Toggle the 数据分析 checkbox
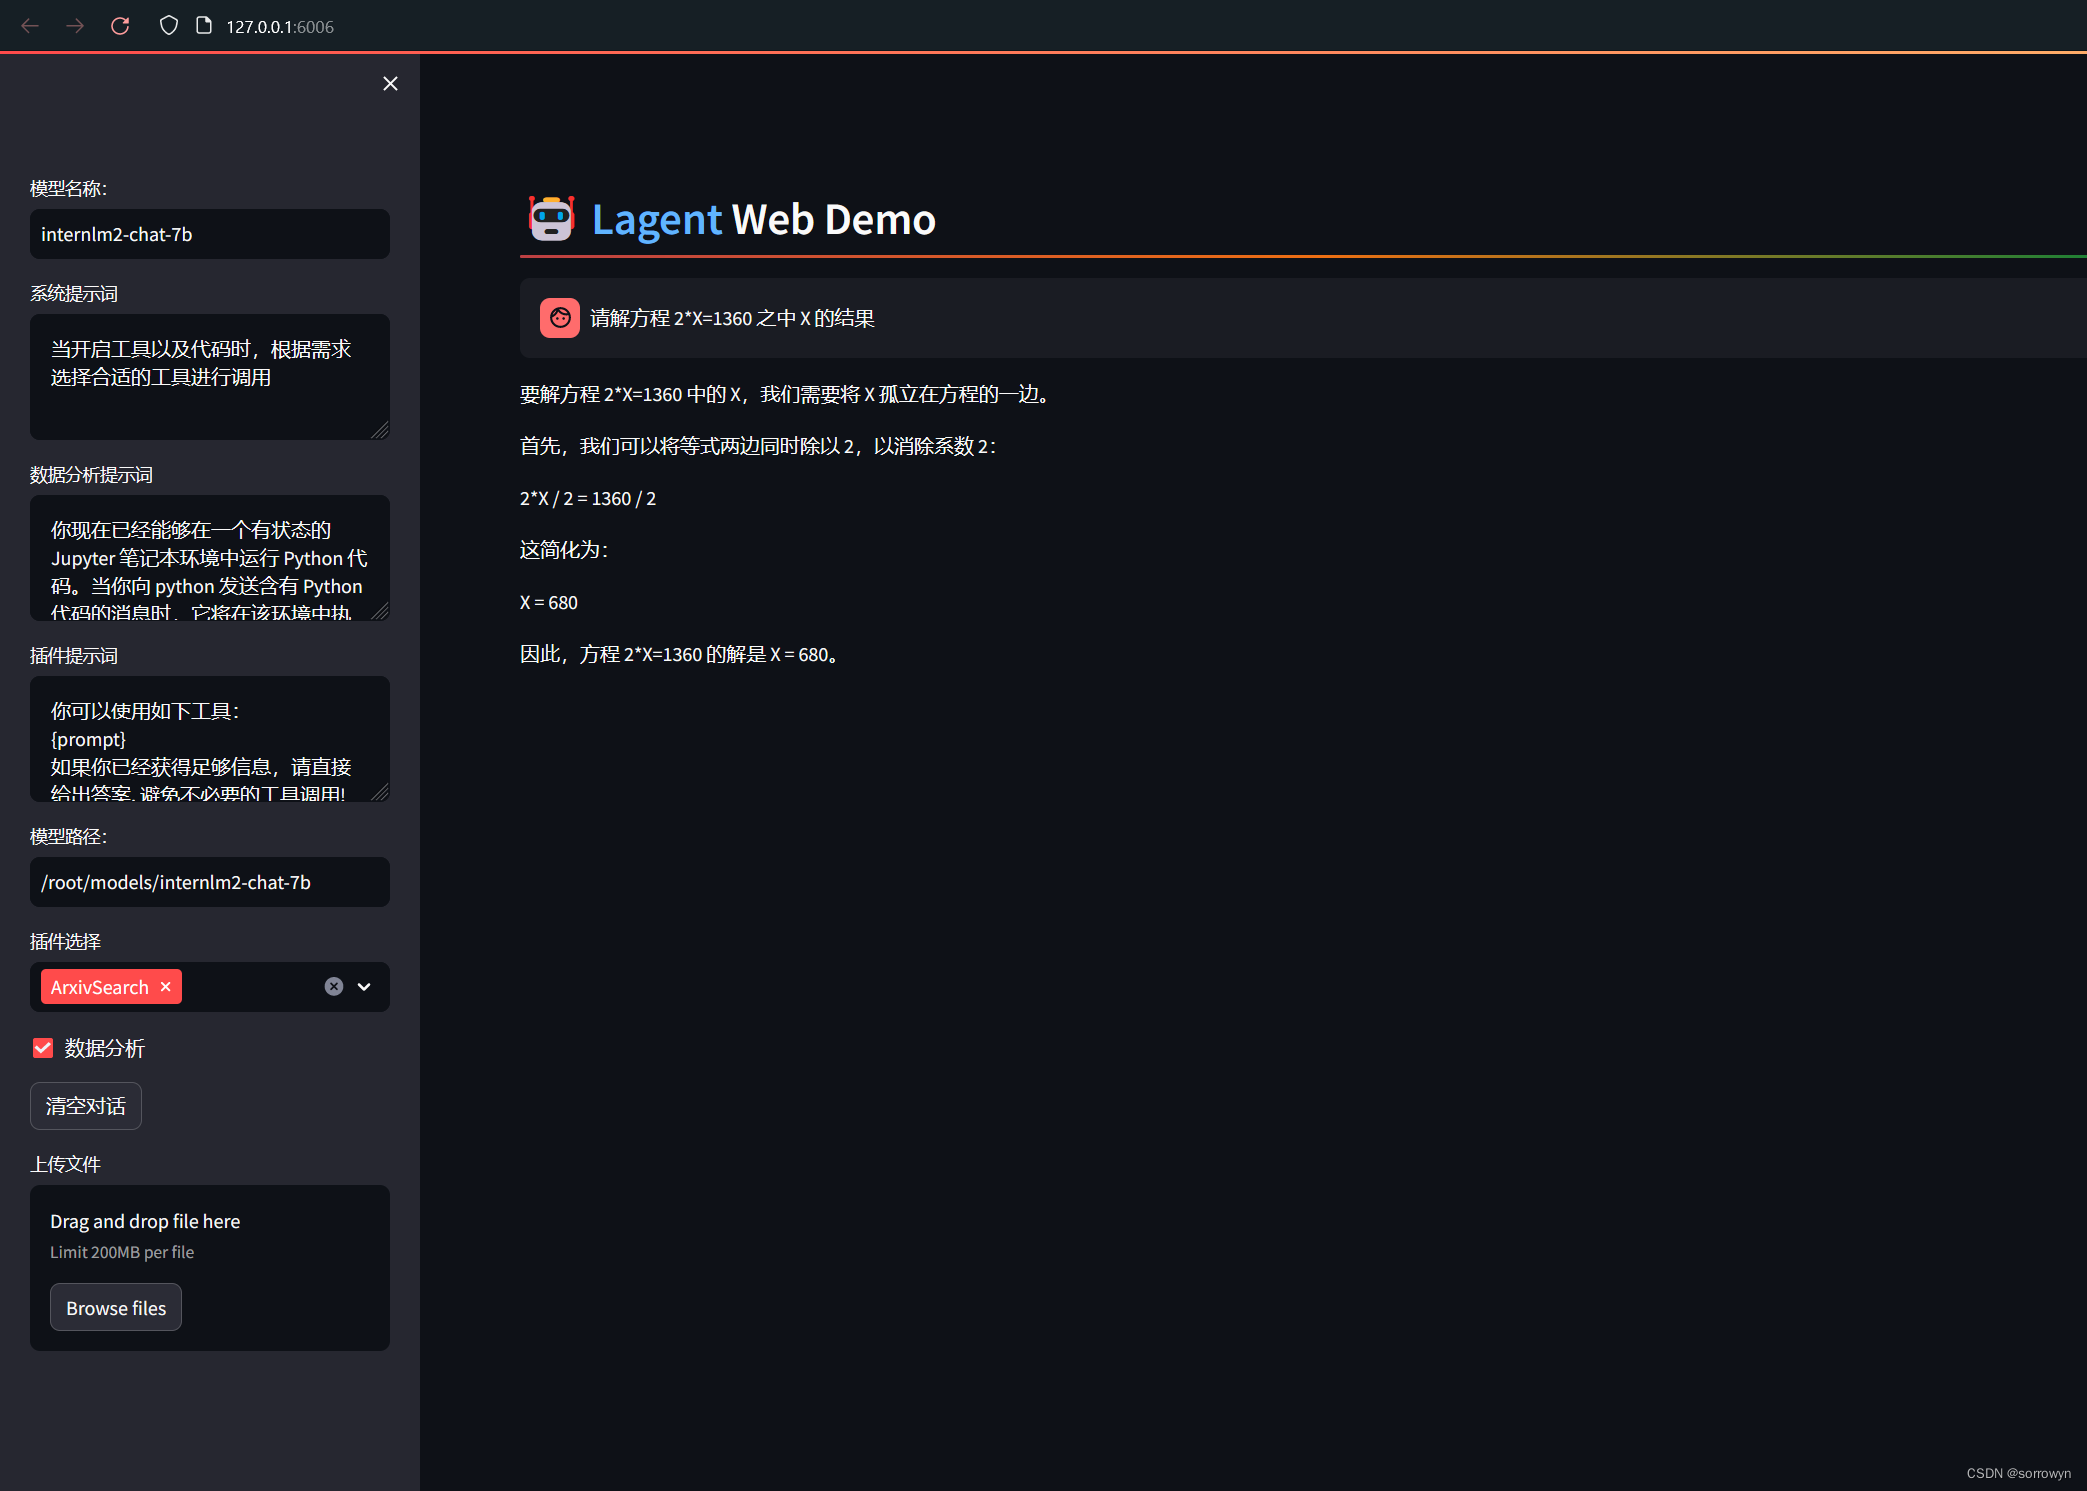This screenshot has height=1491, width=2087. [43, 1048]
